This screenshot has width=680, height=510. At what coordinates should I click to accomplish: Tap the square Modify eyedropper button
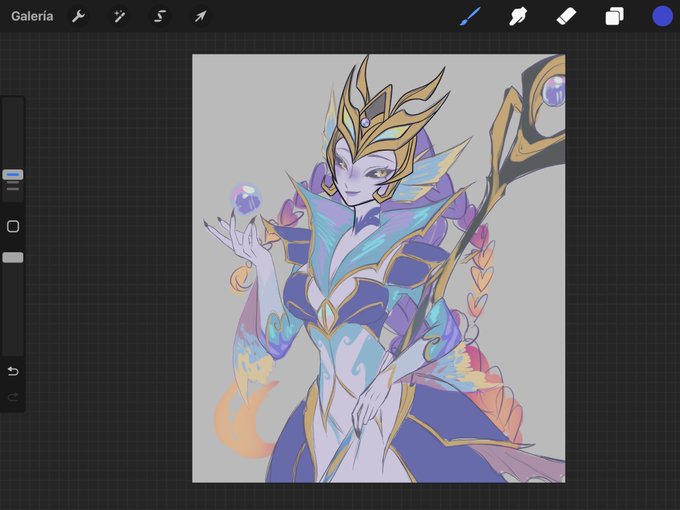13,226
